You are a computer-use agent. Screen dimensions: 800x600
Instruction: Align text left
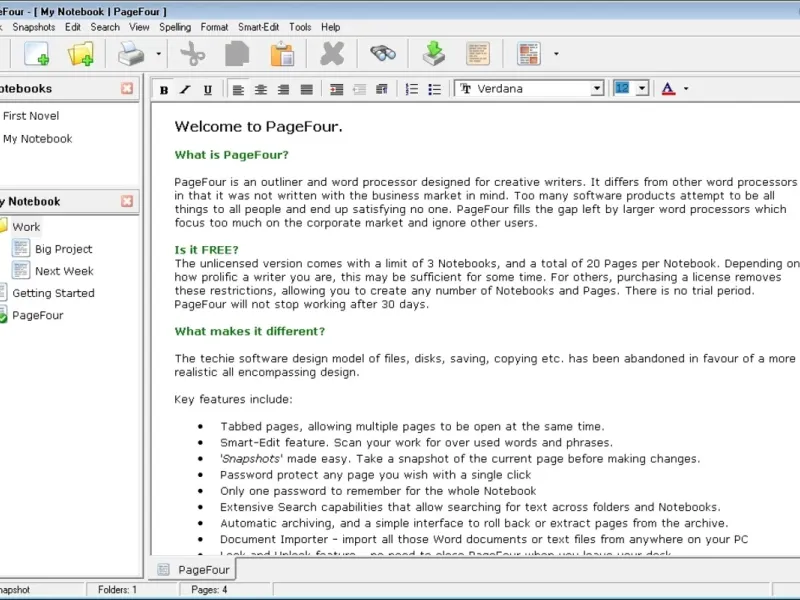[238, 90]
